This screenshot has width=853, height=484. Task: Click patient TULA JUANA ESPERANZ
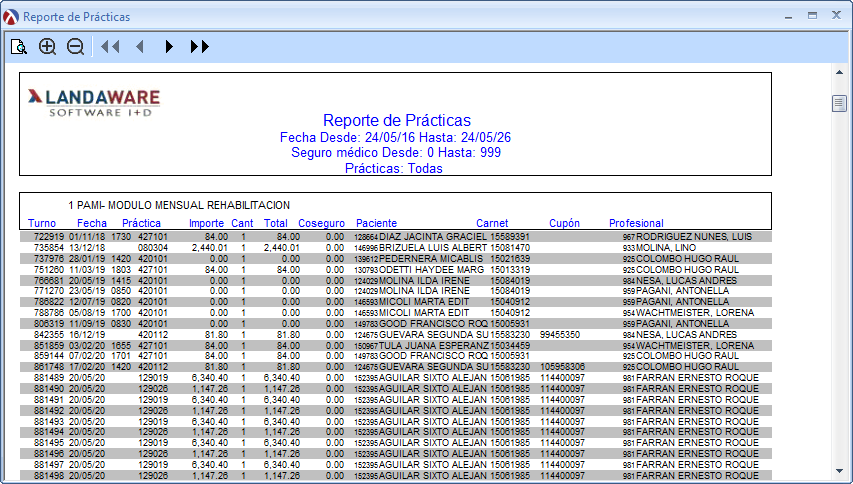434,345
